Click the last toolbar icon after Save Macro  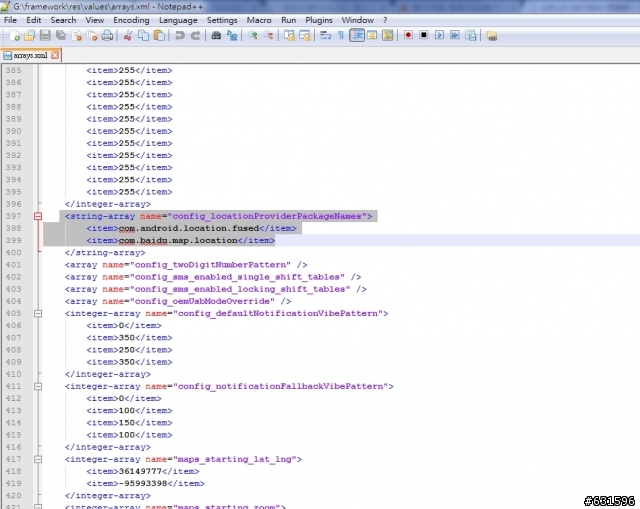(491, 36)
